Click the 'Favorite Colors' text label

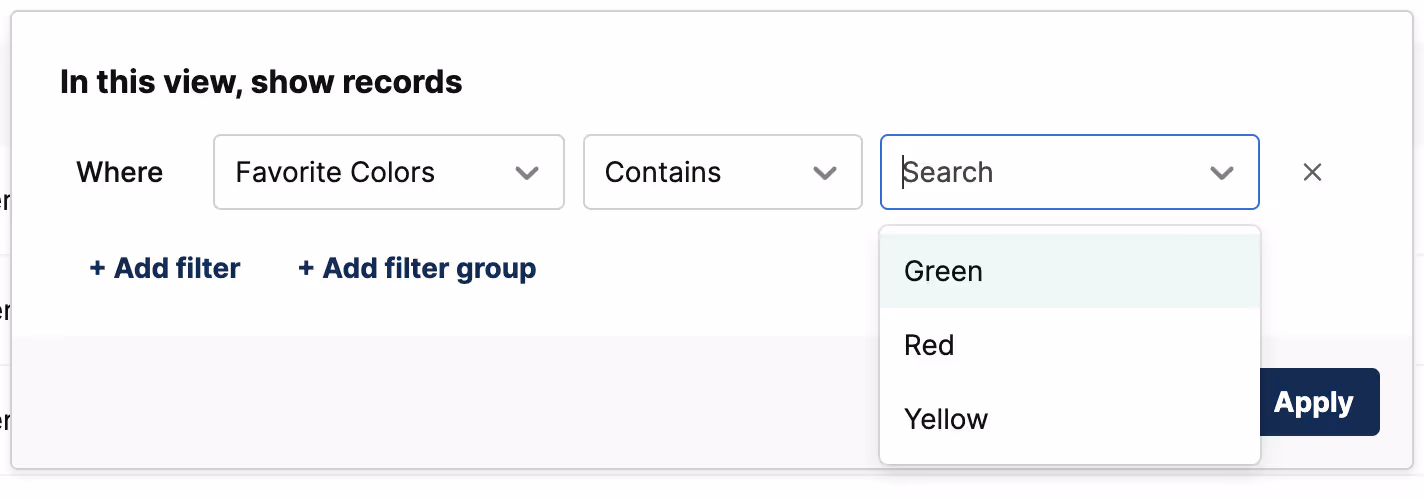(335, 172)
